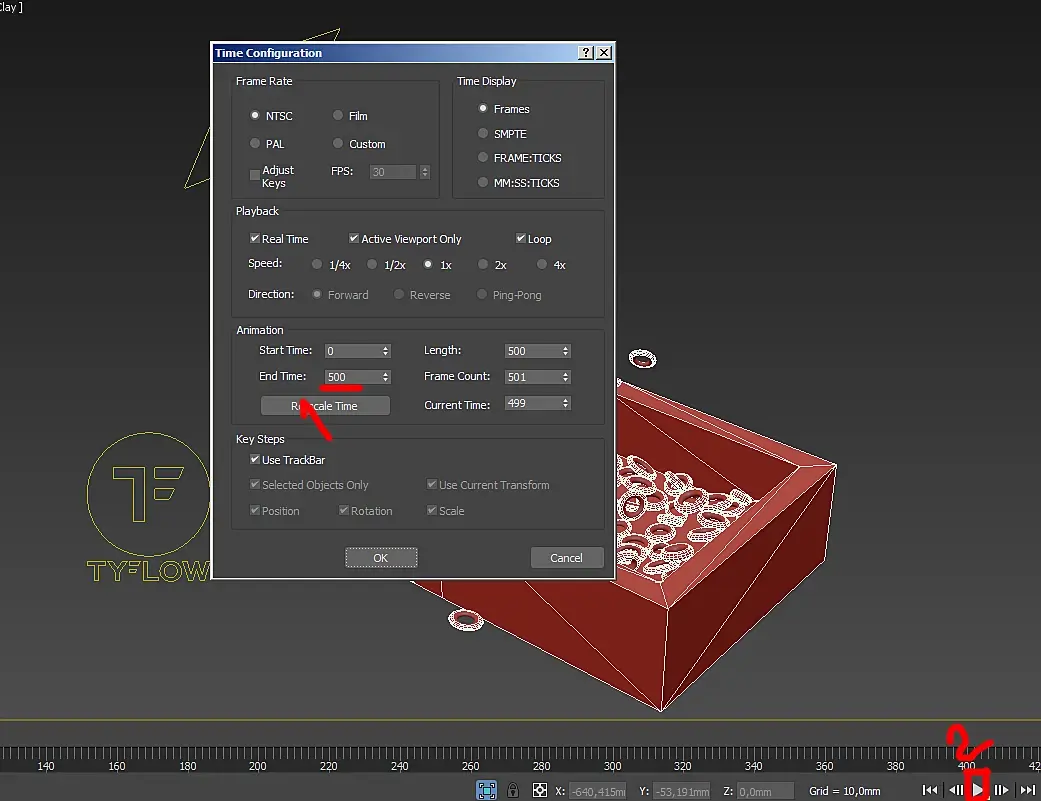The image size is (1041, 801).
Task: Click the FPS spinner arrows
Action: coord(425,172)
